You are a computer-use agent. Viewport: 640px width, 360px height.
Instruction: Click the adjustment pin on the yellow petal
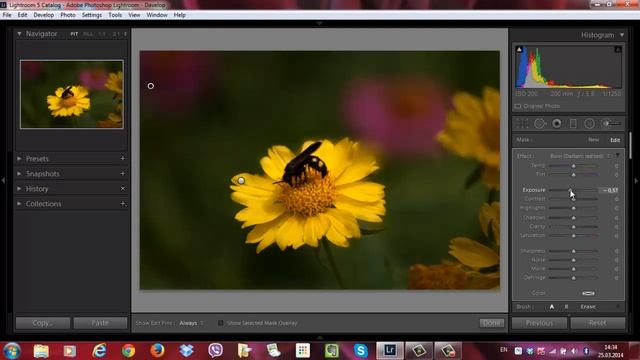pos(241,180)
